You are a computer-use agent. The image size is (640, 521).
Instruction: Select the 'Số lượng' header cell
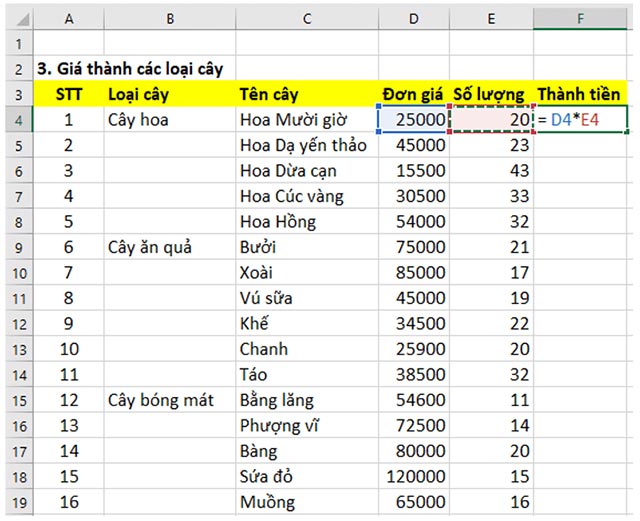(492, 94)
